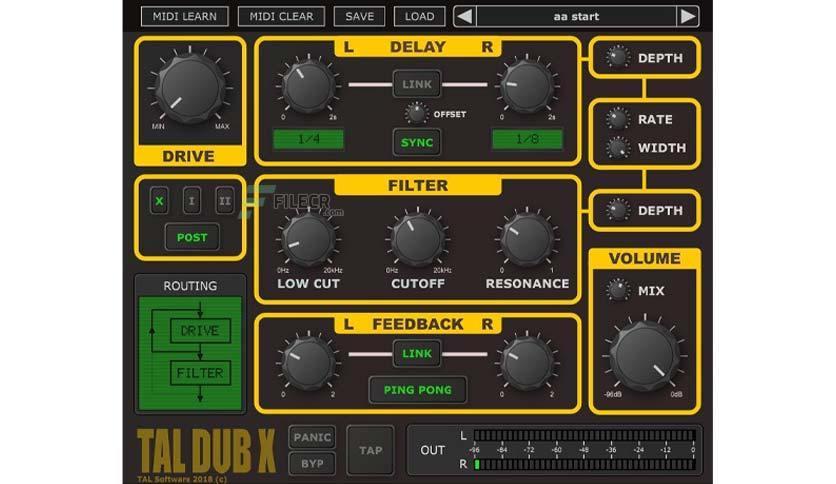Screen dimensions: 836x484
Task: Toggle the PING PONG button
Action: pos(417,390)
